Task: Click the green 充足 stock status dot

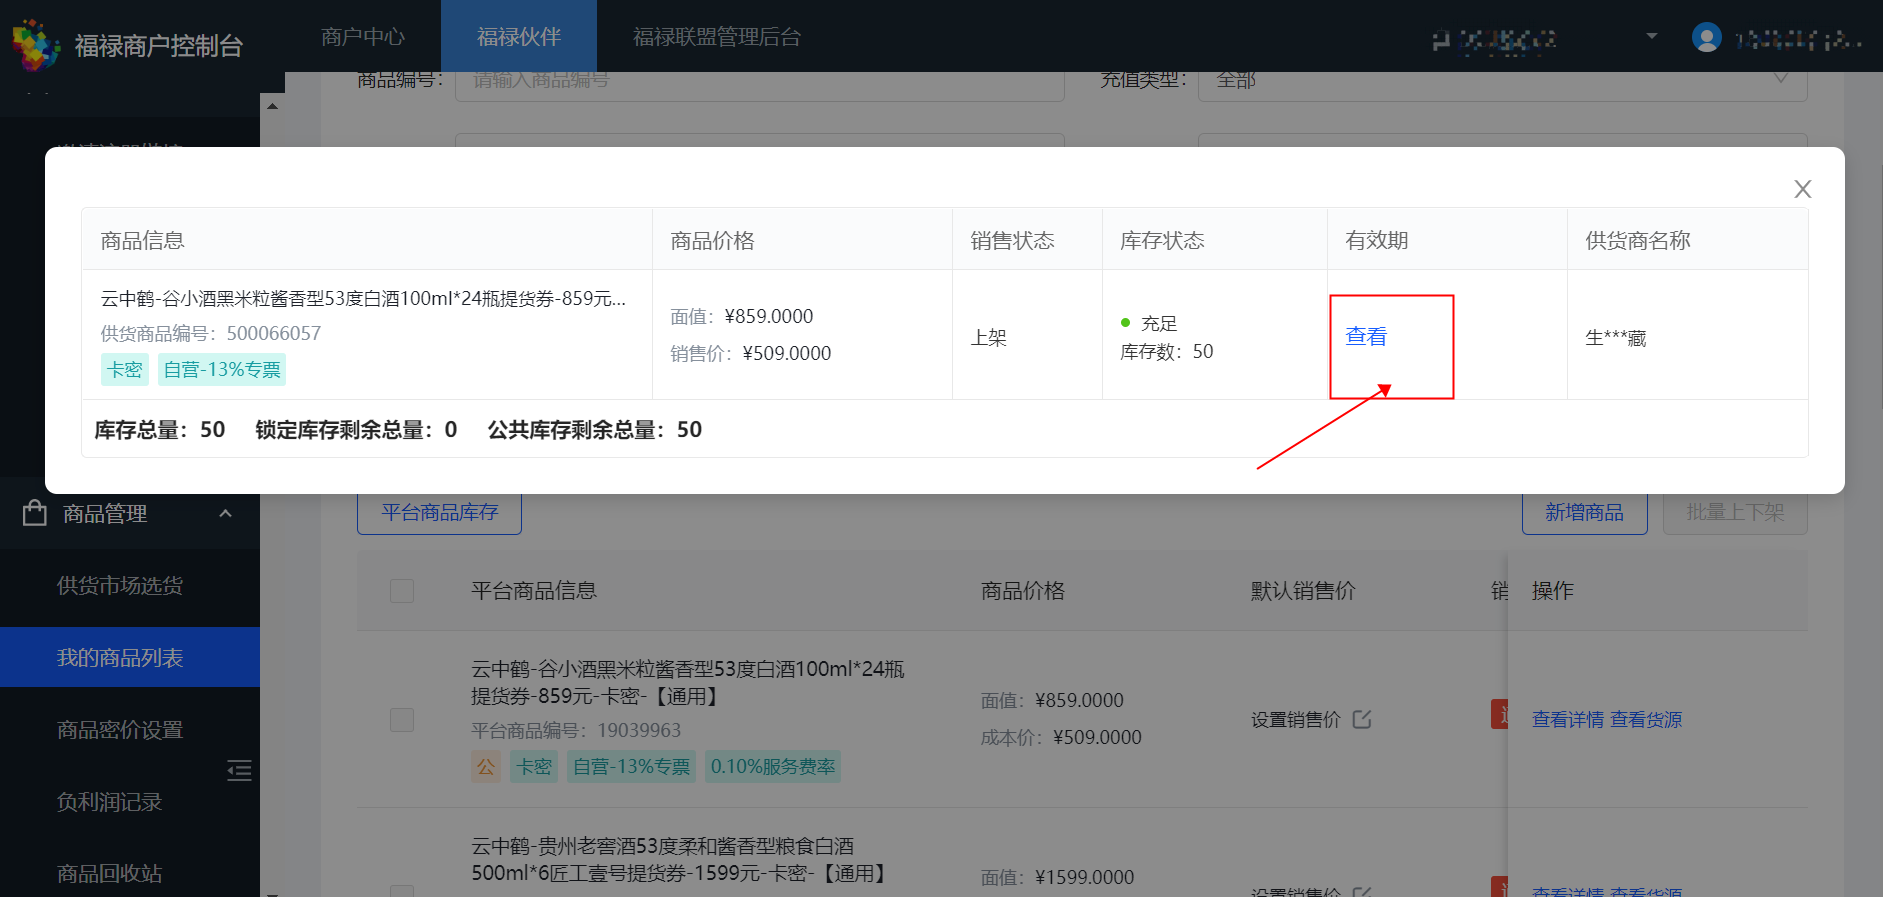Action: tap(1126, 323)
